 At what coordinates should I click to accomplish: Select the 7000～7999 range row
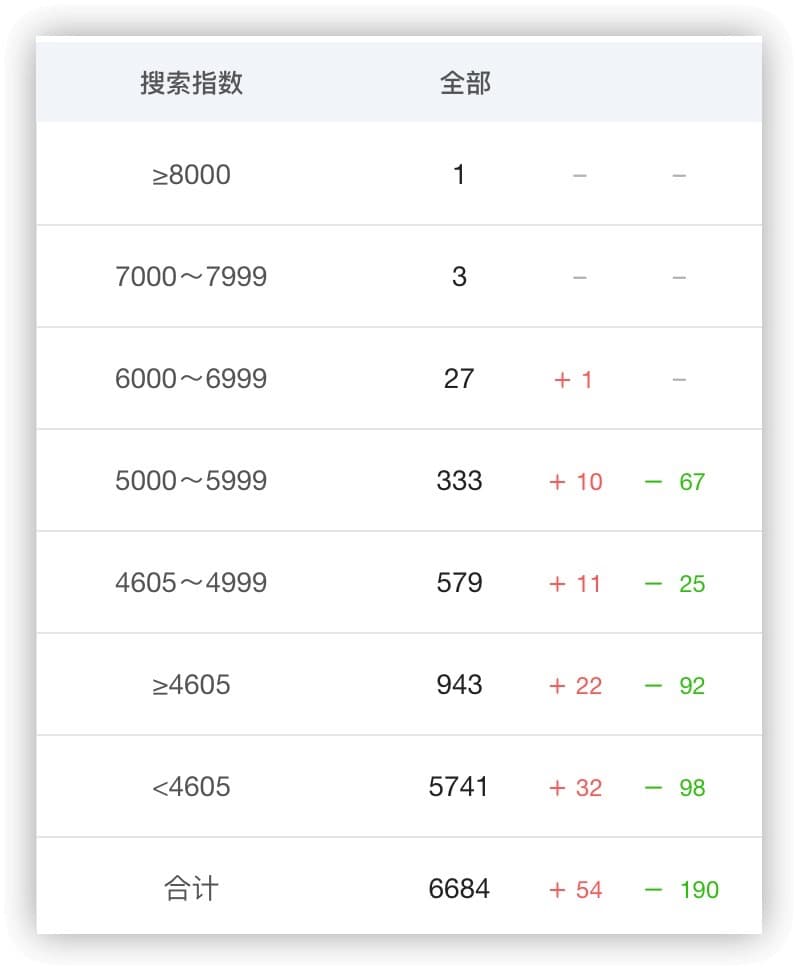coord(399,277)
